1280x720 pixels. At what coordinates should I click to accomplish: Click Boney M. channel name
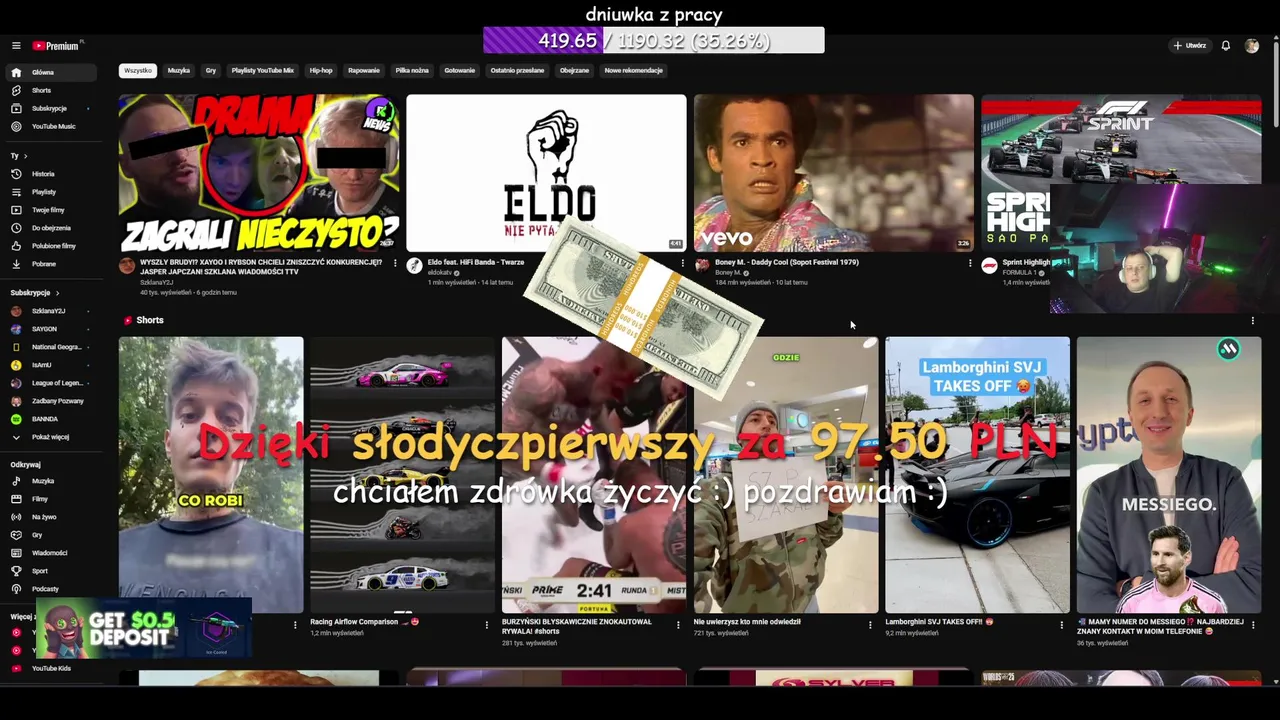(x=728, y=273)
